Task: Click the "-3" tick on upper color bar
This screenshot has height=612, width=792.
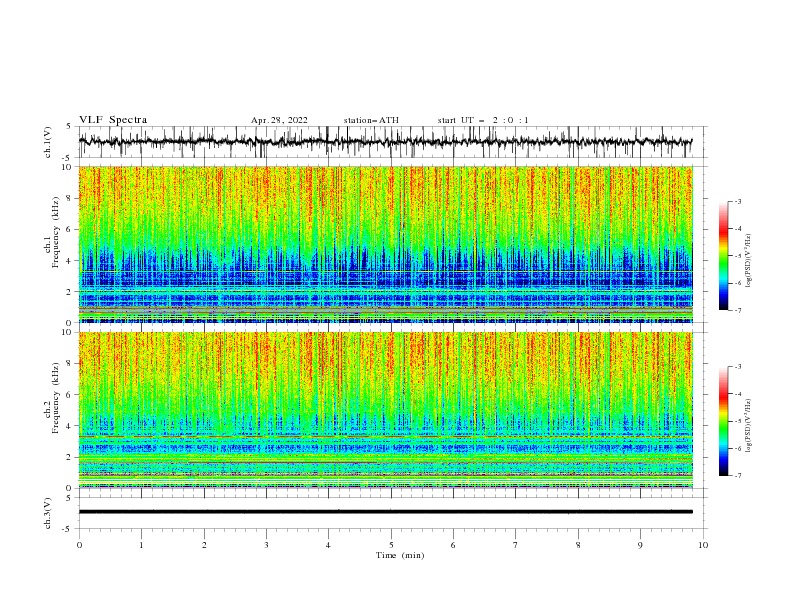Action: pyautogui.click(x=738, y=201)
